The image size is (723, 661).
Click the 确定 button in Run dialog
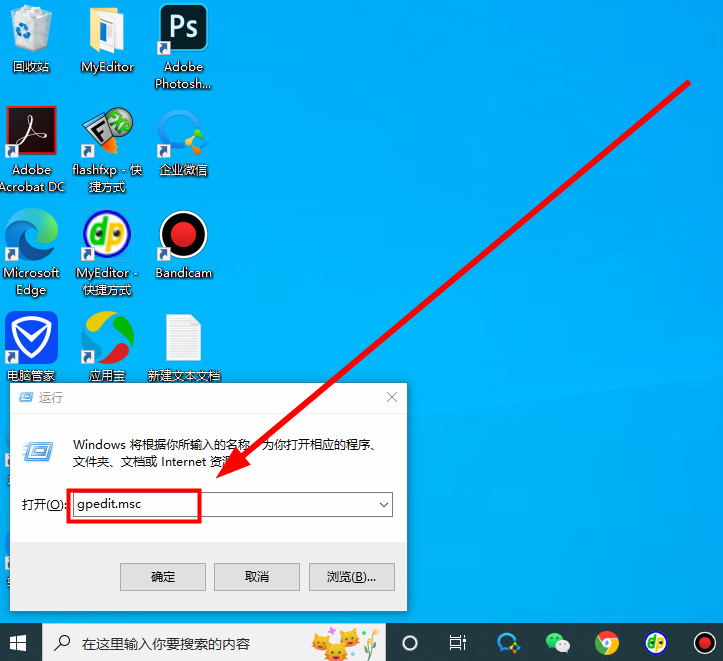163,577
